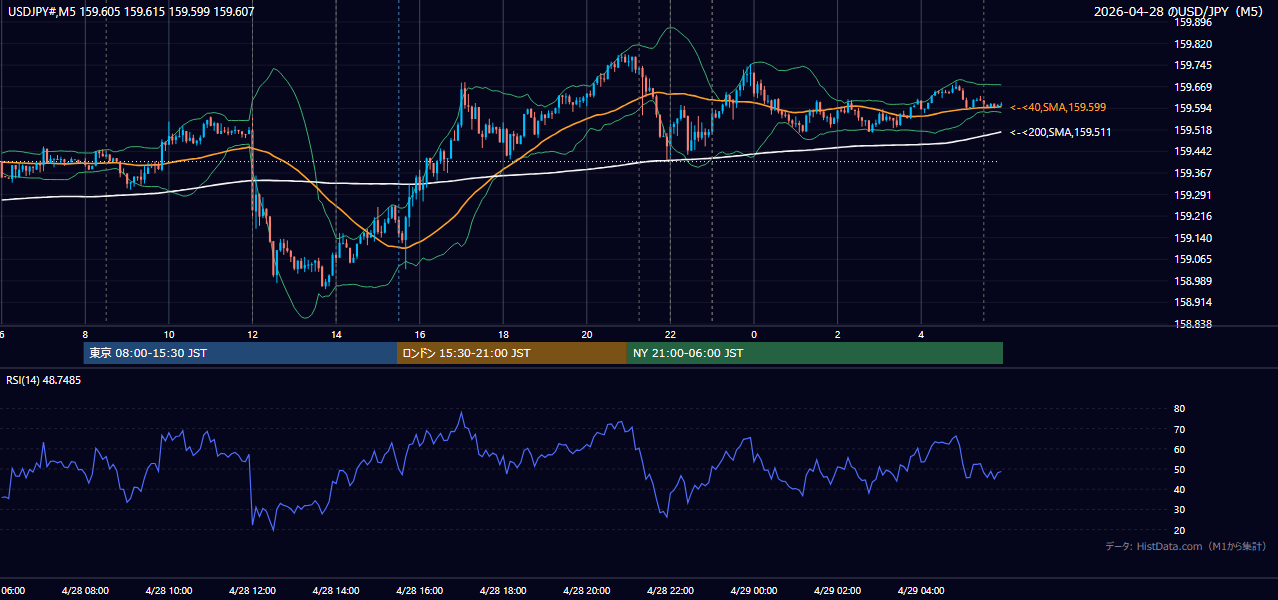Click RSI axis level 30

[x=1180, y=510]
